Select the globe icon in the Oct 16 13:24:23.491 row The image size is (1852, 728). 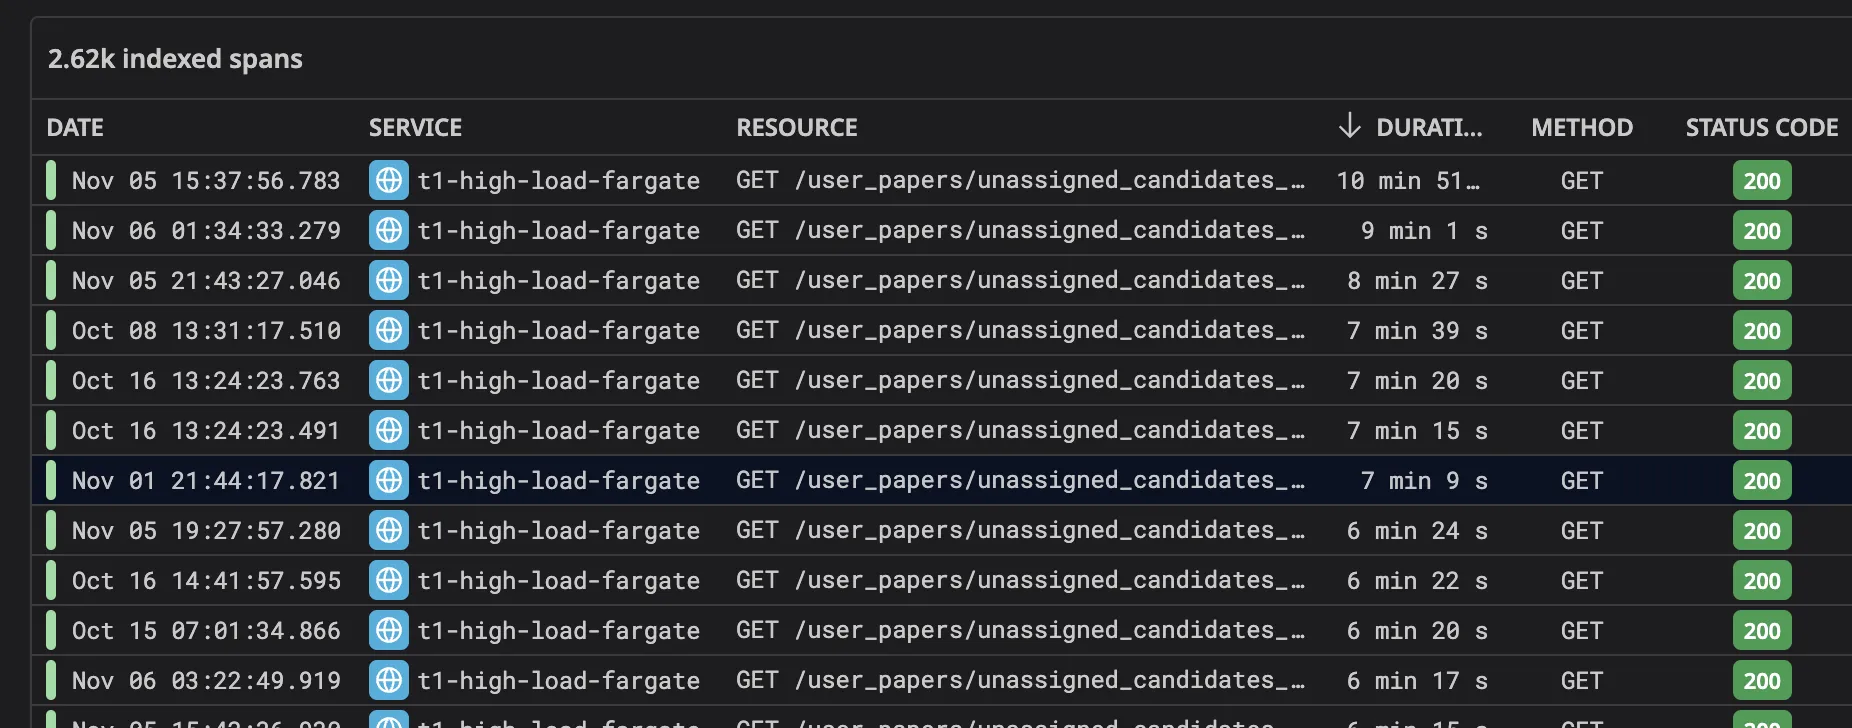389,431
